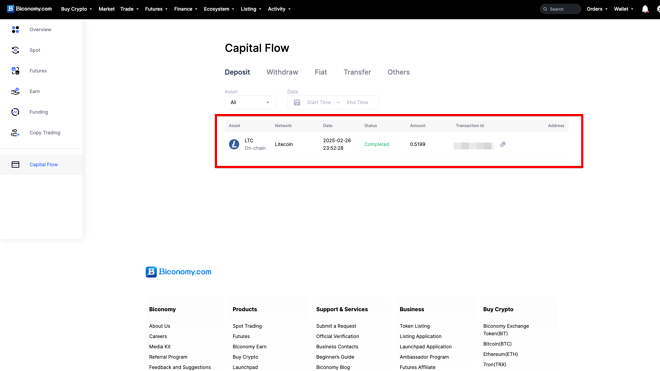Open notifications bell icon
Image resolution: width=660 pixels, height=371 pixels.
coord(645,9)
